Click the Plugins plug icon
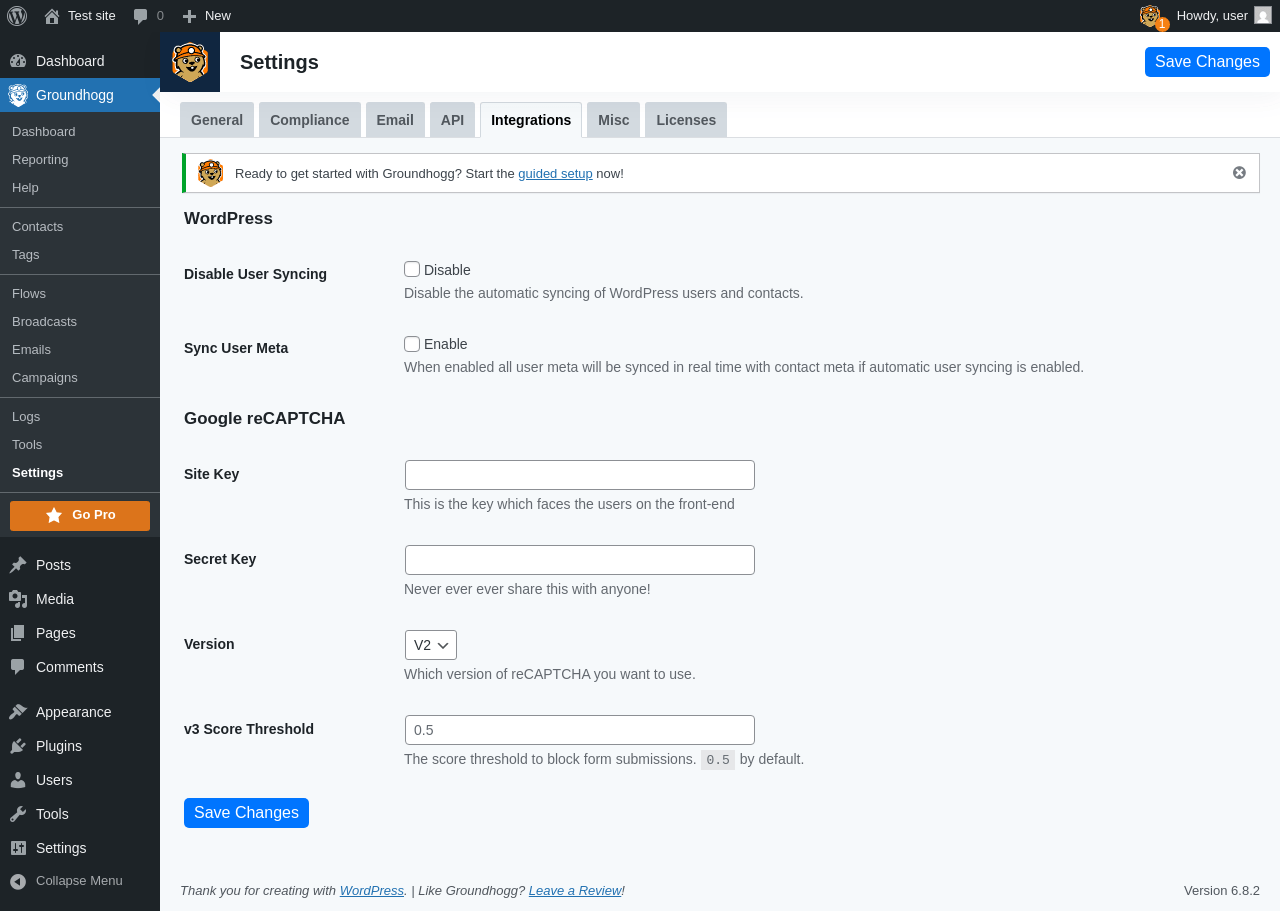1280x911 pixels. pyautogui.click(x=18, y=746)
